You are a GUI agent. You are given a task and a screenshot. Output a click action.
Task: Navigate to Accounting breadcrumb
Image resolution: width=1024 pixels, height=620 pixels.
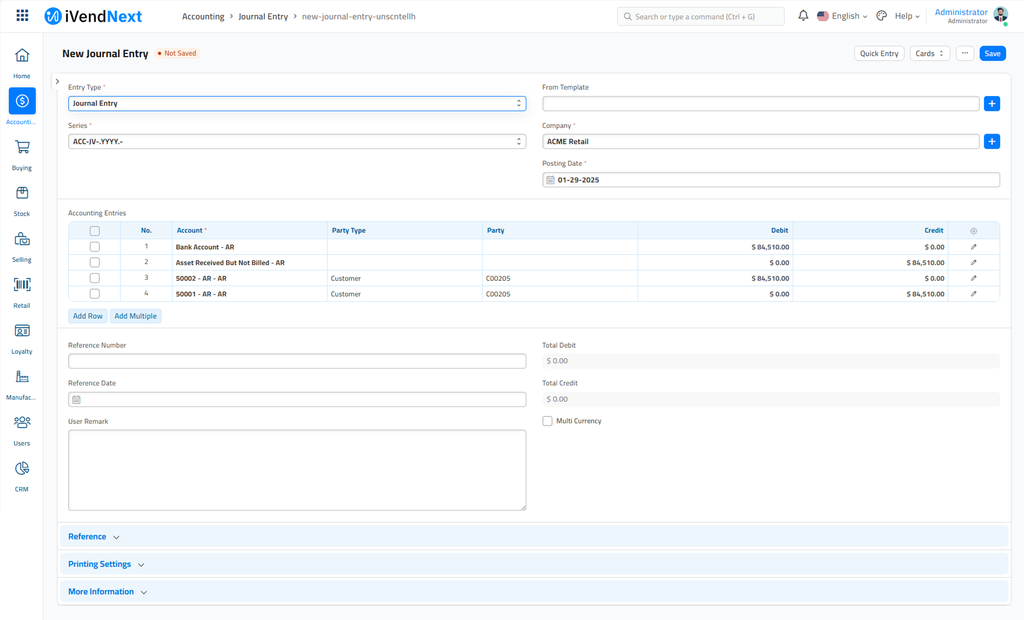coord(203,17)
